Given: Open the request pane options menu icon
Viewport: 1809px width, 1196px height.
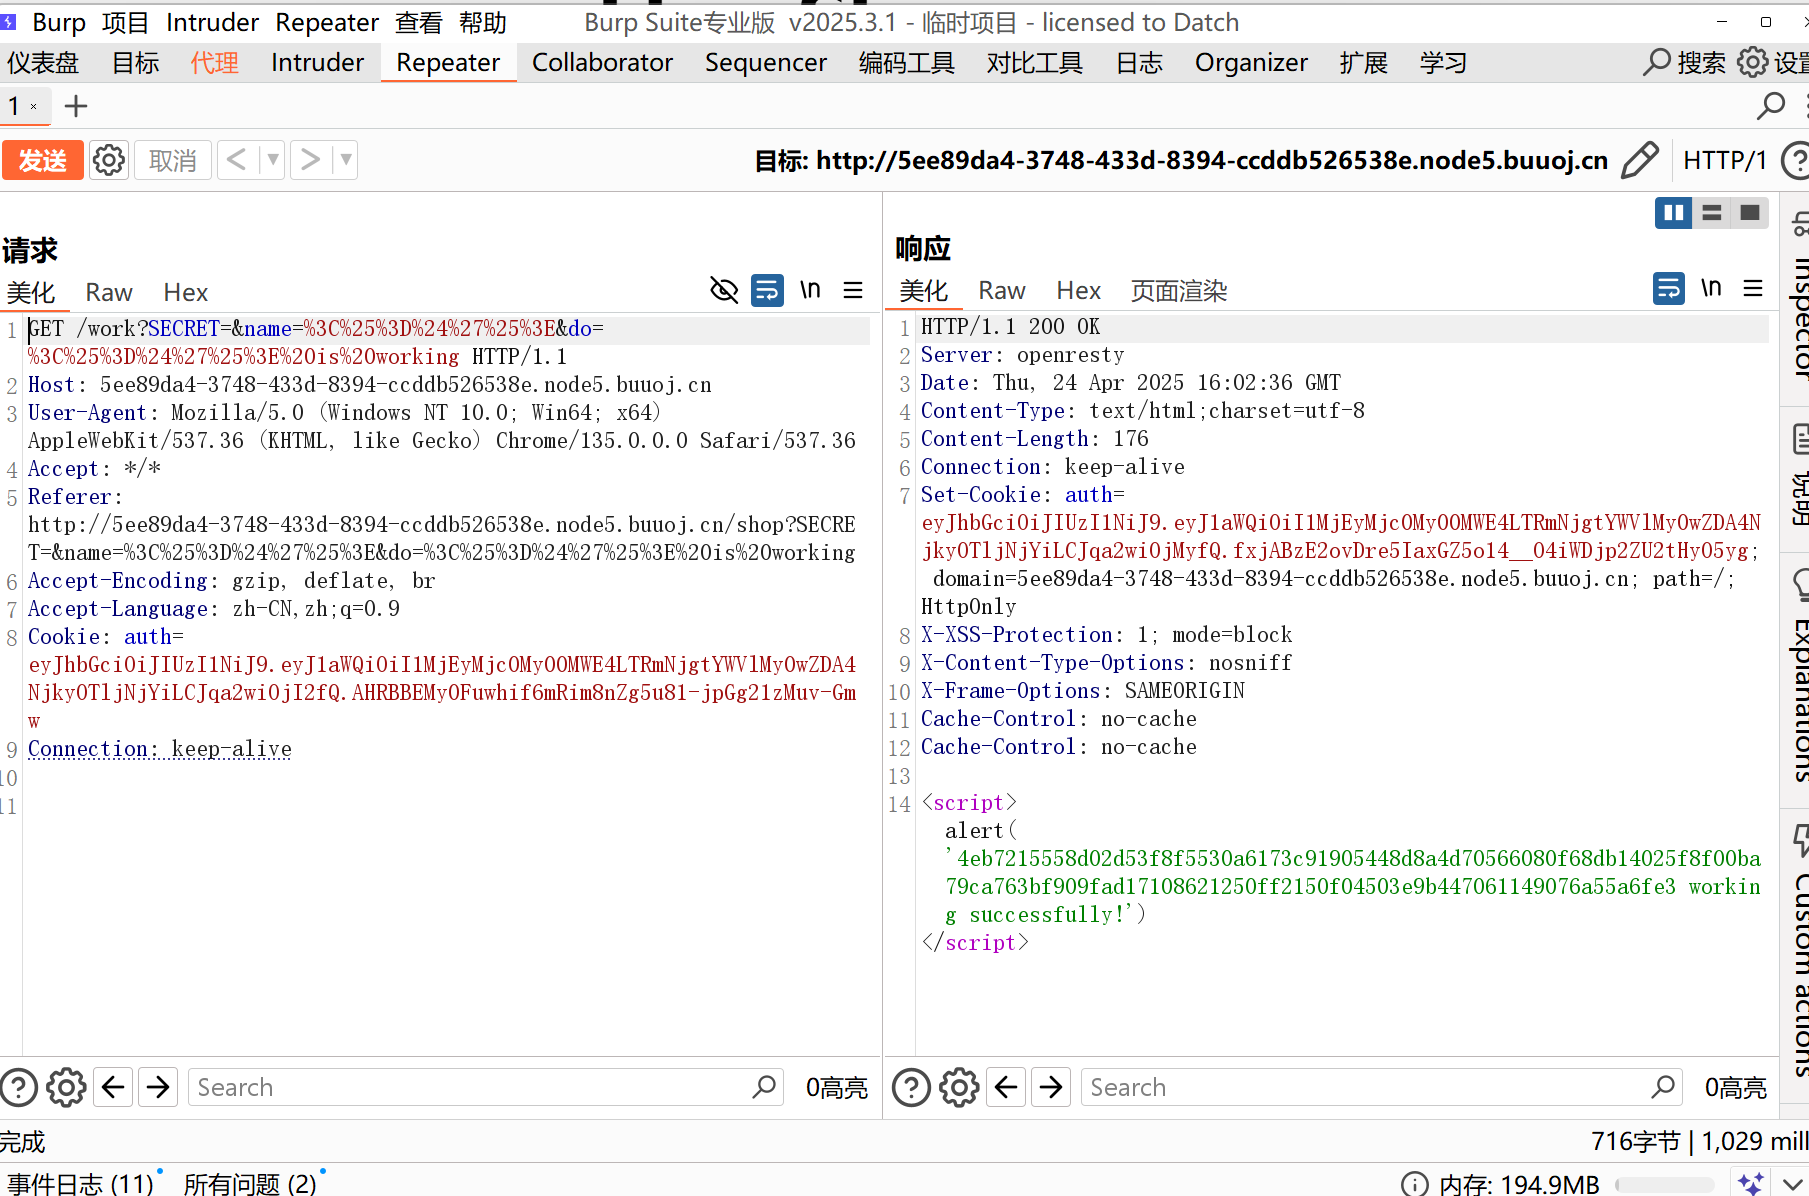Looking at the screenshot, I should click(853, 290).
